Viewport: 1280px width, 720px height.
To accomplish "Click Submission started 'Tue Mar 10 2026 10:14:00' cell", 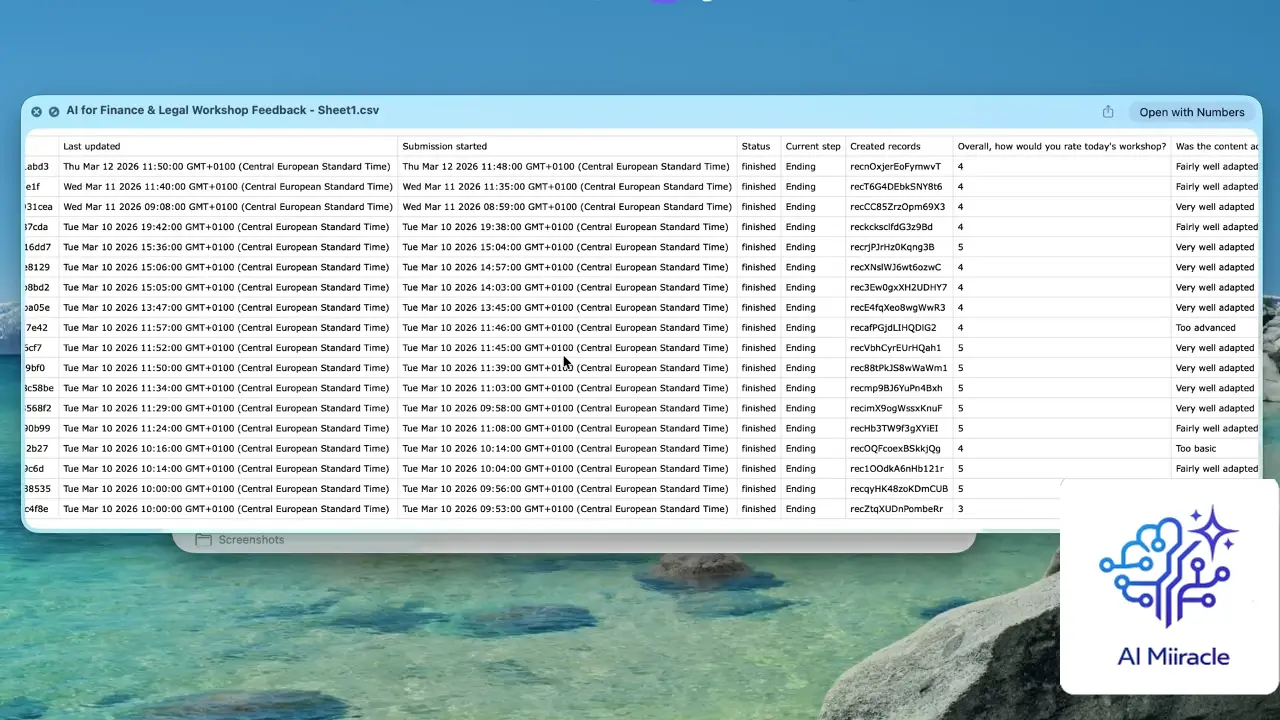I will tap(566, 448).
